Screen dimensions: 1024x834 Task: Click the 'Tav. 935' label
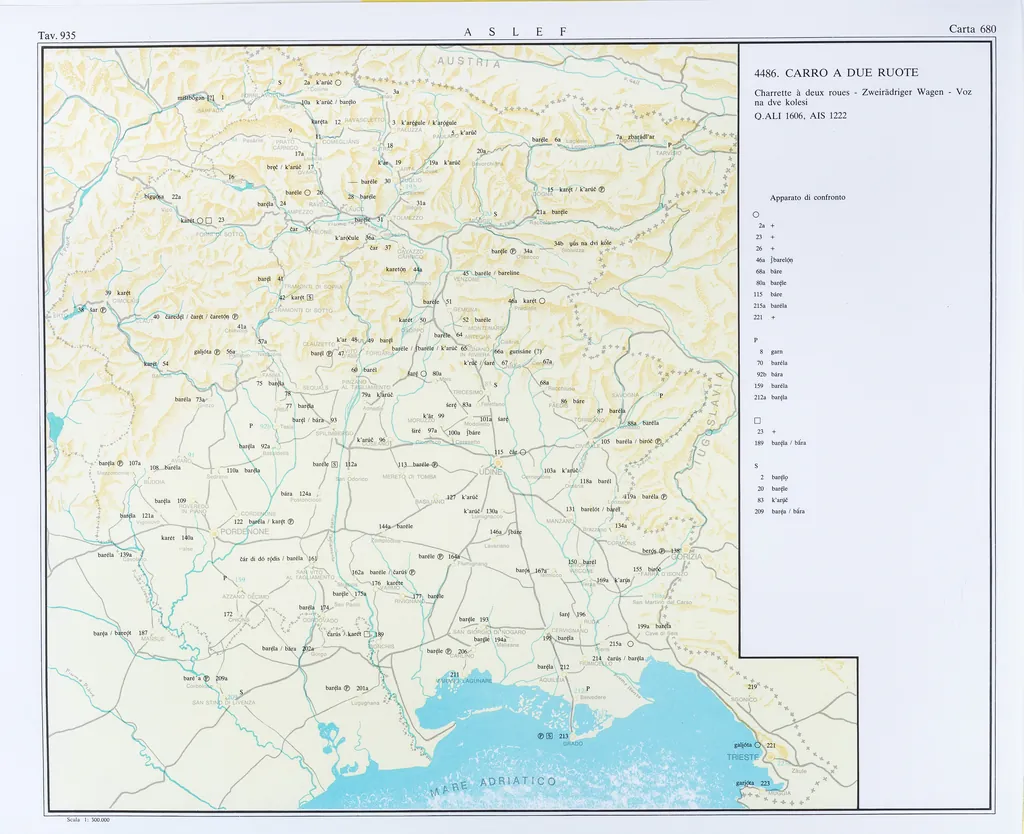coord(57,36)
